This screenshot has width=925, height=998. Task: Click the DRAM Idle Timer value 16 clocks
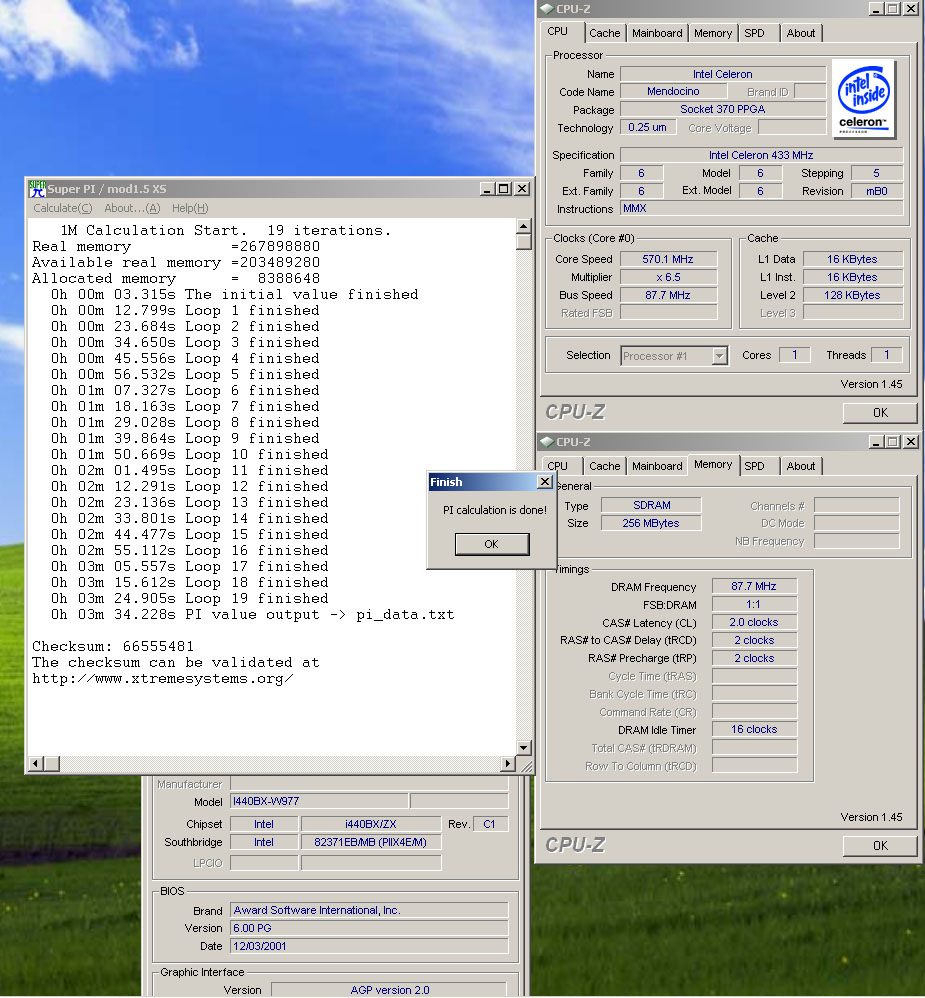coord(754,729)
